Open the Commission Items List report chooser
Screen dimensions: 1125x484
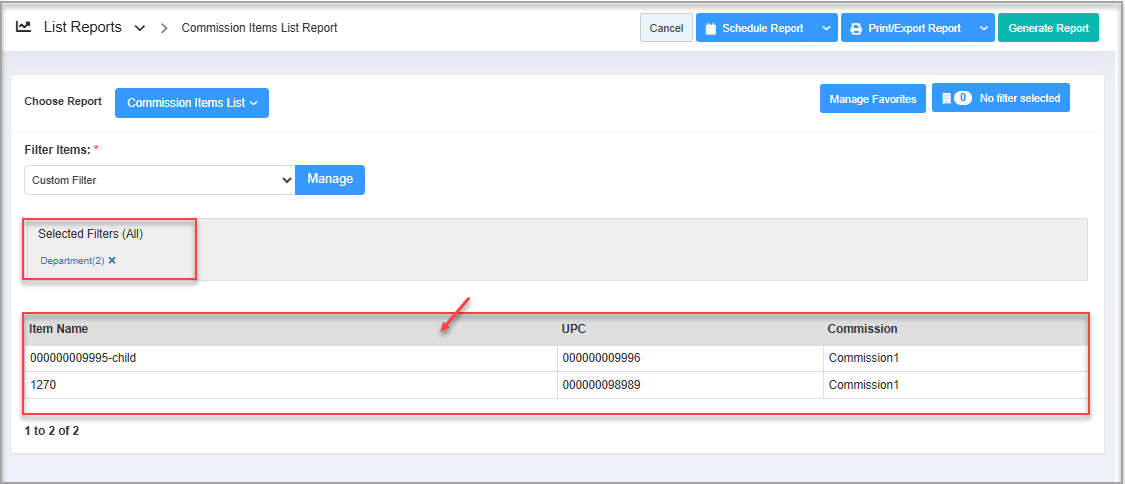click(192, 103)
